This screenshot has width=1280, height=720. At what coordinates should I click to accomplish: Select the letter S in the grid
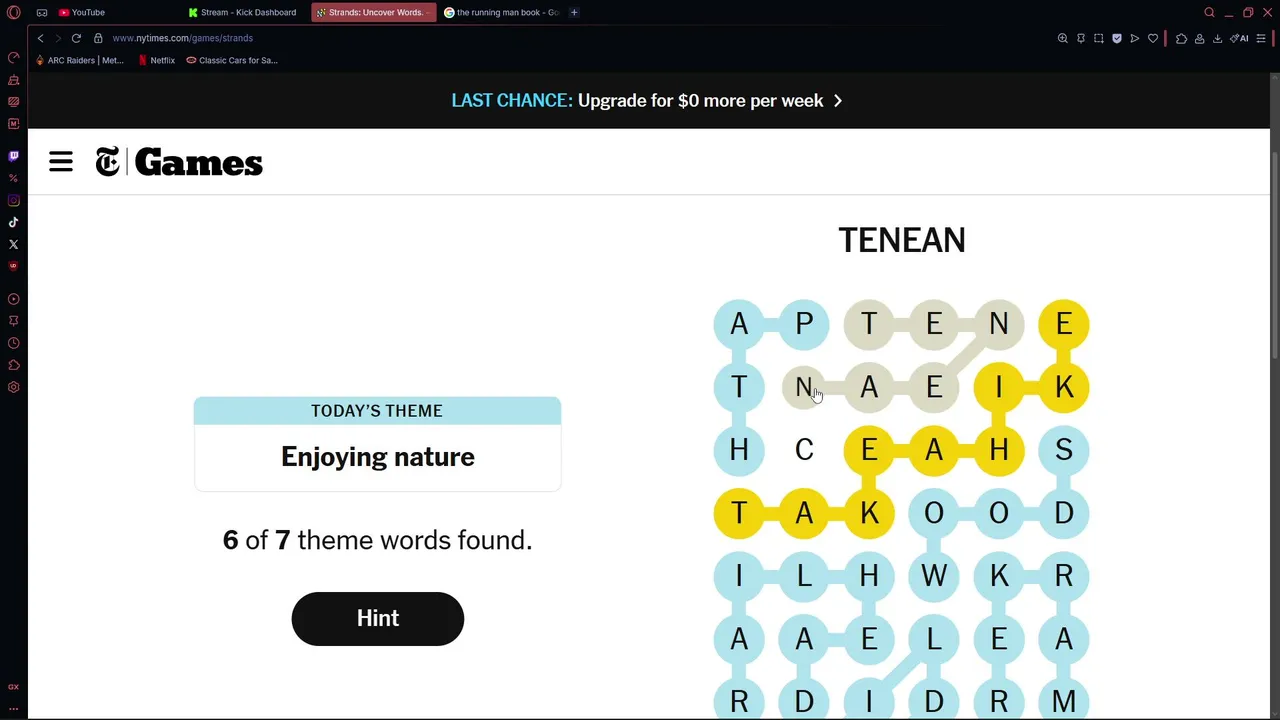pos(1064,450)
